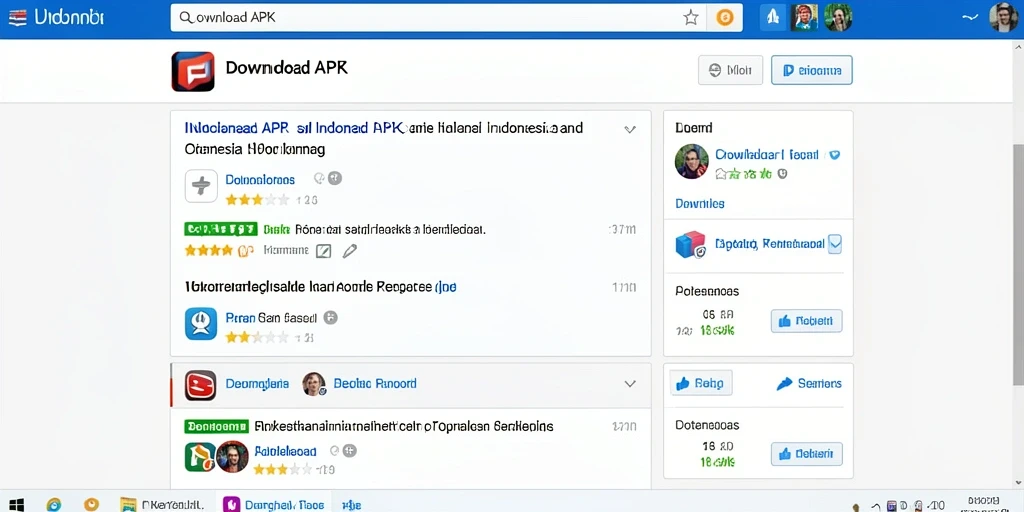Open the green-background user avatar in header
1024x512 pixels.
tap(838, 18)
